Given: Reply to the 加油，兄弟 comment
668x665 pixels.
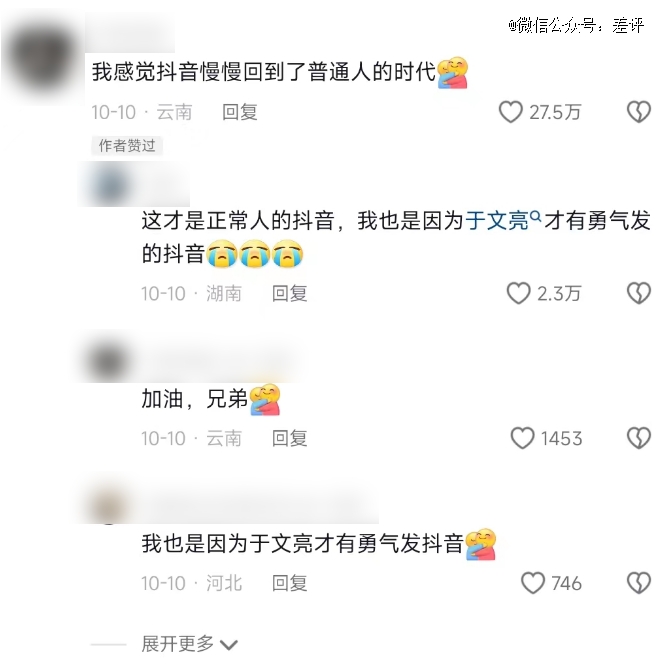Looking at the screenshot, I should 290,439.
